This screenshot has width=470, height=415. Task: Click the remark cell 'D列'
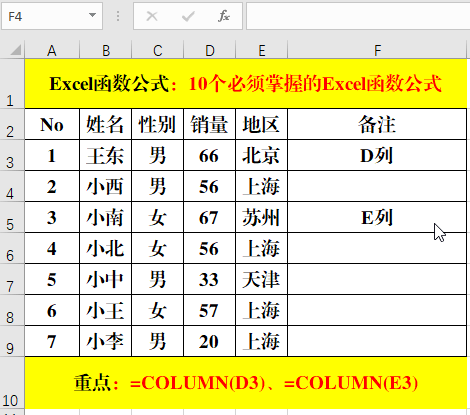pos(377,155)
